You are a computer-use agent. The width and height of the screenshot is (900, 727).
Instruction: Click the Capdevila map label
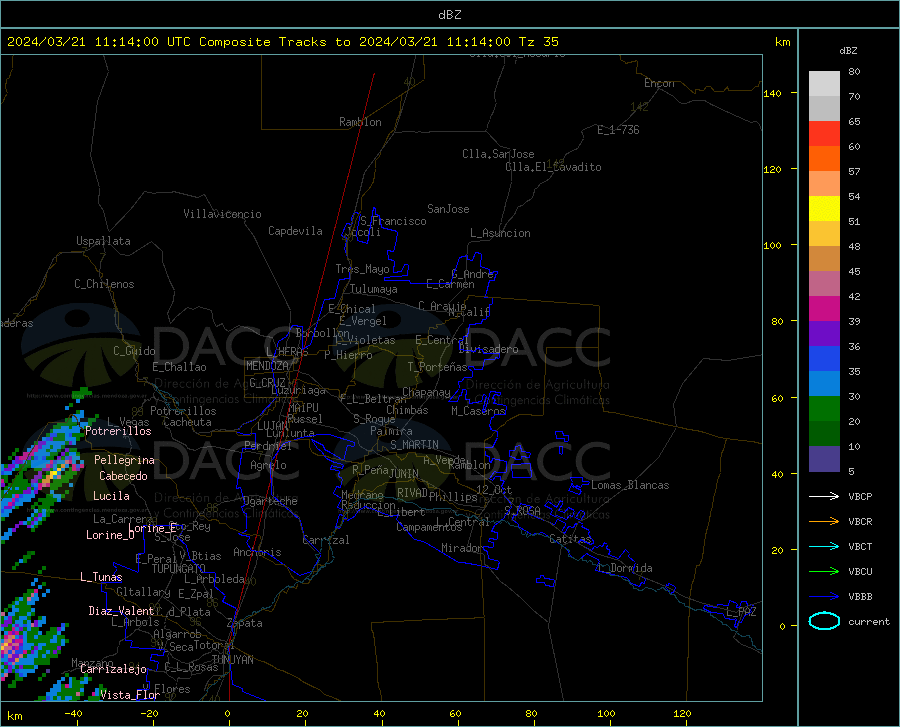(x=295, y=231)
